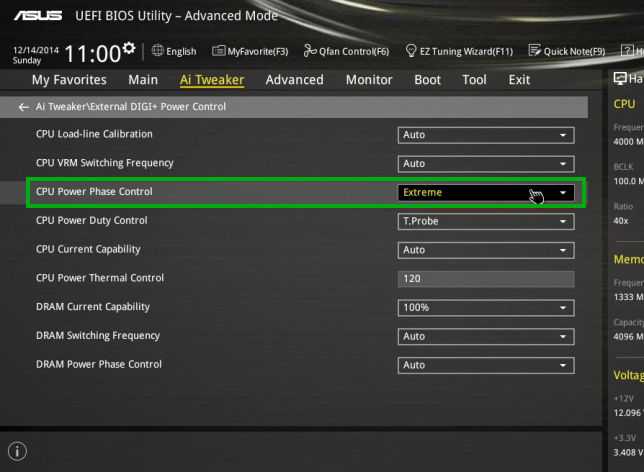Select the CPU Power Phase Control label
The height and width of the screenshot is (472, 644).
coord(94,192)
